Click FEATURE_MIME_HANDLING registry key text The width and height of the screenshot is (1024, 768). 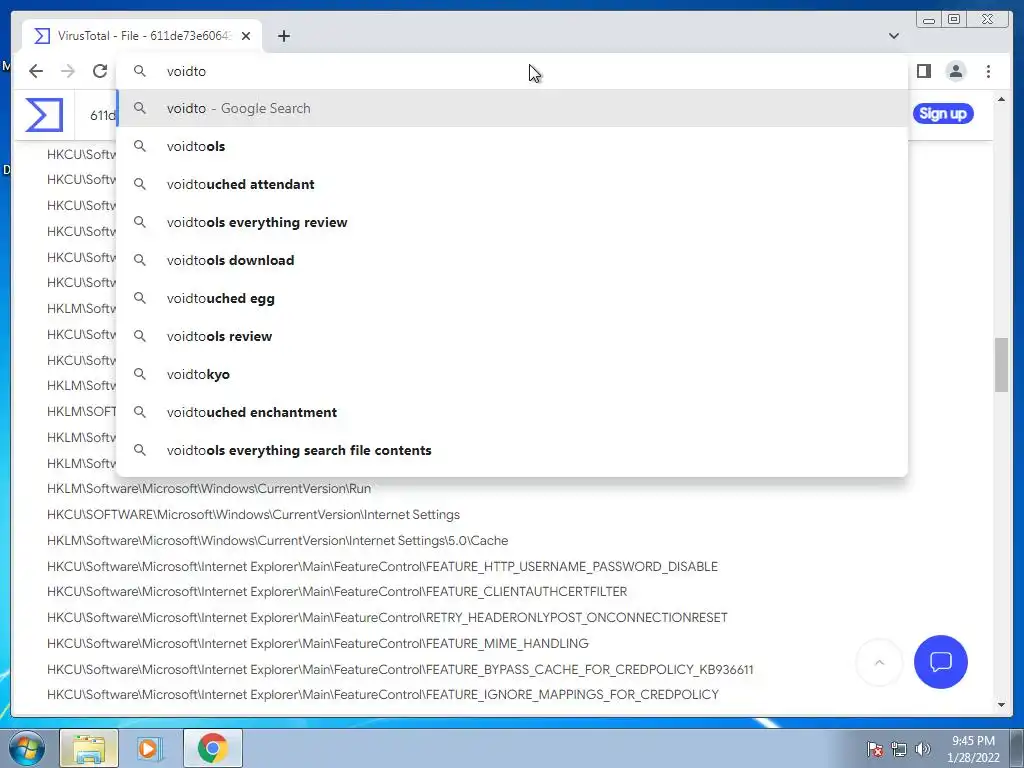[x=317, y=644]
